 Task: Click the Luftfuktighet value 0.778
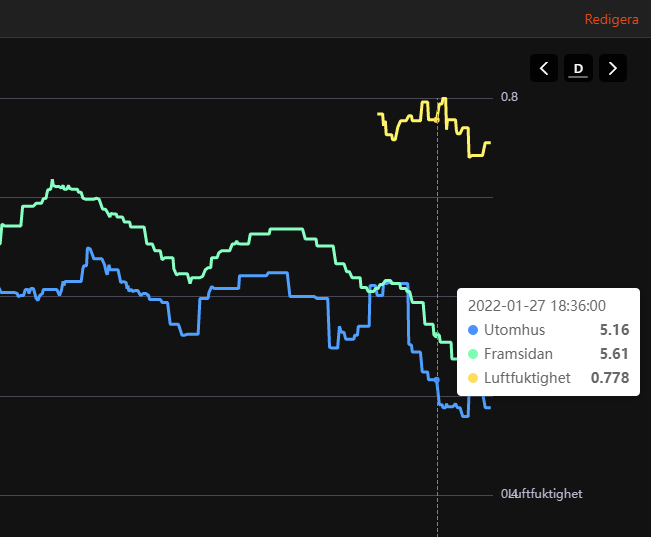pos(610,378)
